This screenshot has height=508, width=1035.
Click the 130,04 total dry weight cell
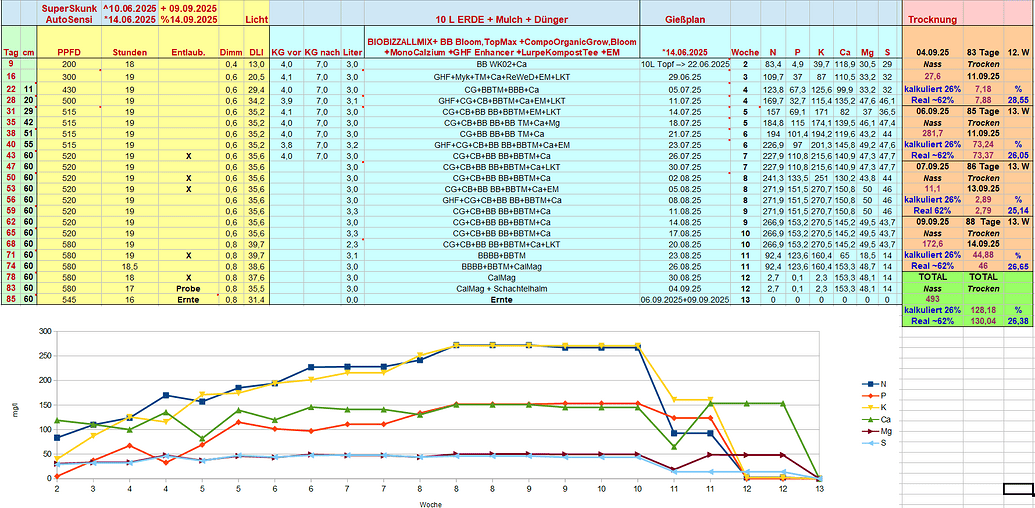click(984, 321)
